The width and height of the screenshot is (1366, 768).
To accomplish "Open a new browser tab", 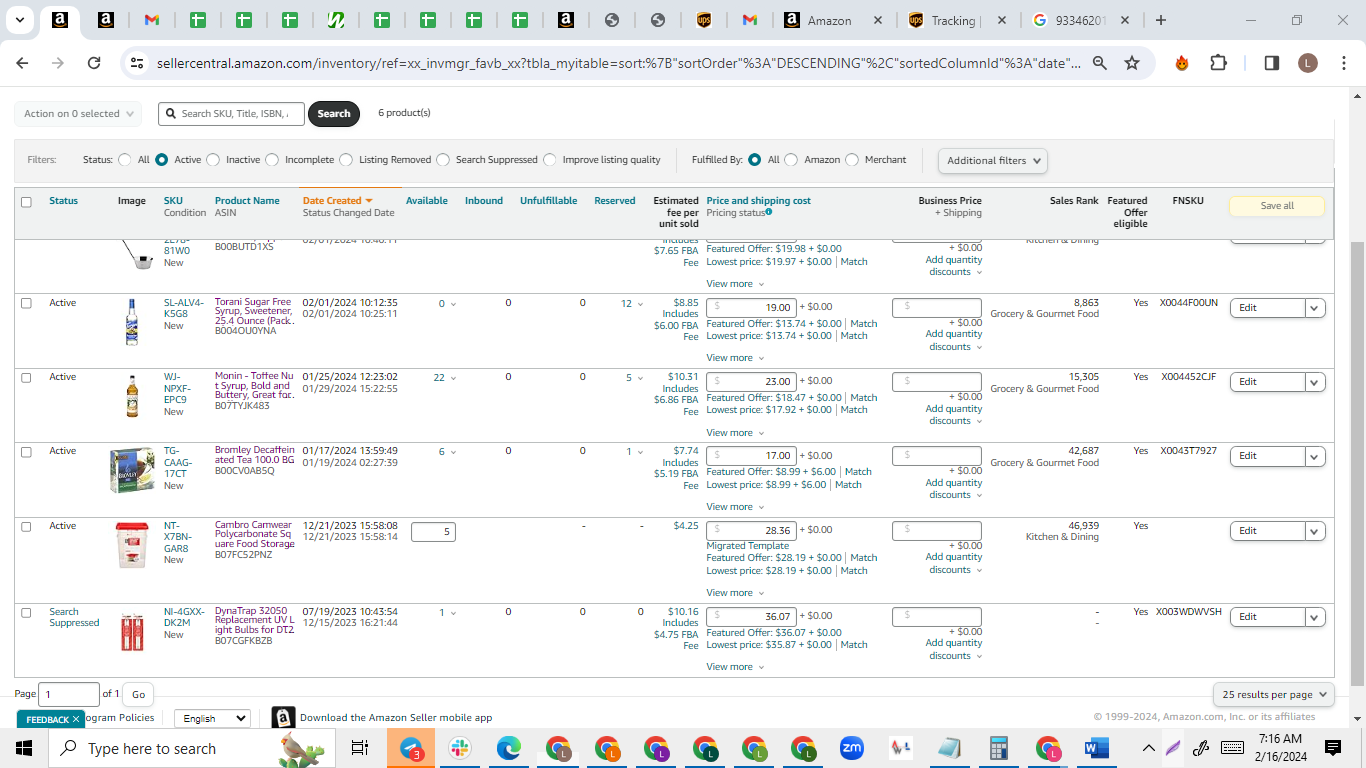I will point(1160,20).
